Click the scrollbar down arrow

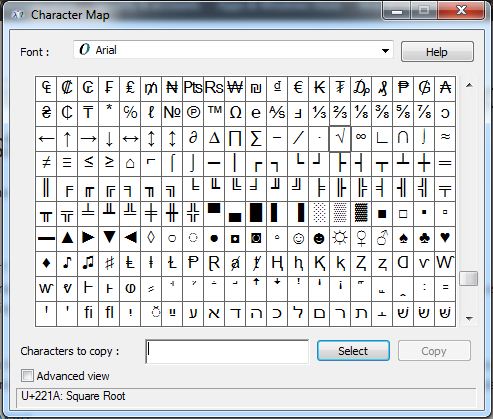469,319
